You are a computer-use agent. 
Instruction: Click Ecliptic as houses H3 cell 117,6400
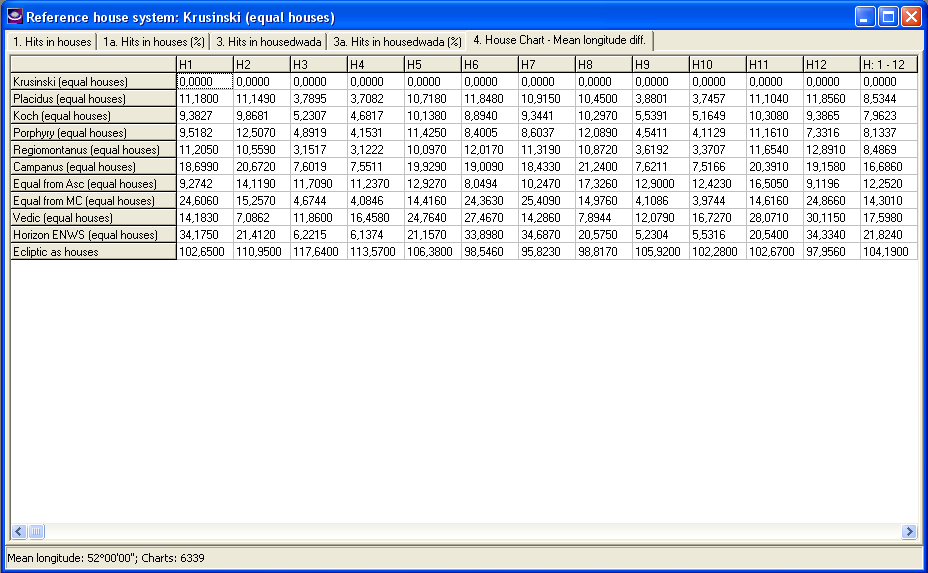click(318, 252)
